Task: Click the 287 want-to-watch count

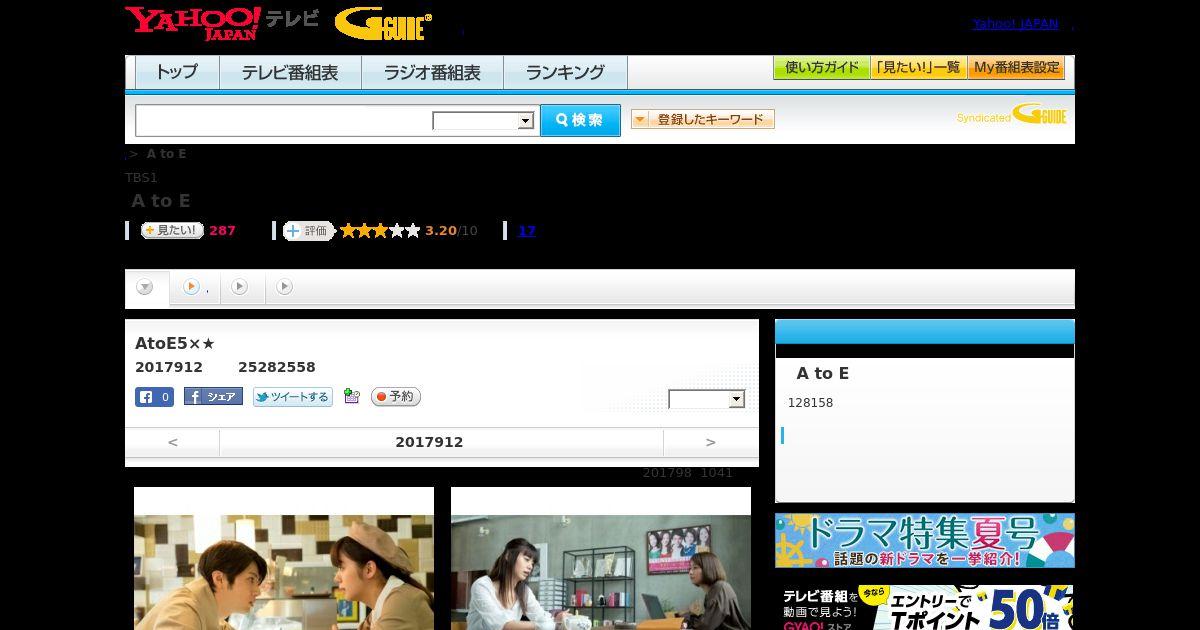Action: (222, 231)
